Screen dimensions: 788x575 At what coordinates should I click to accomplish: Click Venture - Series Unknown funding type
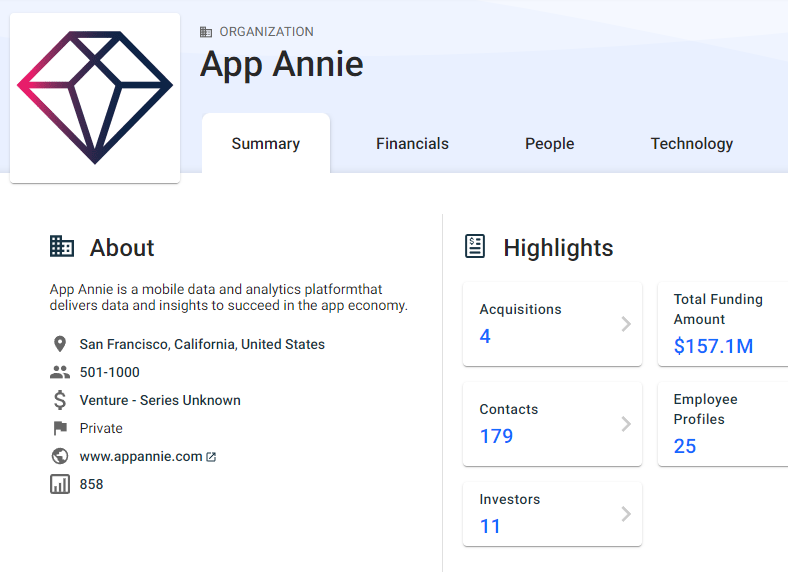[160, 401]
